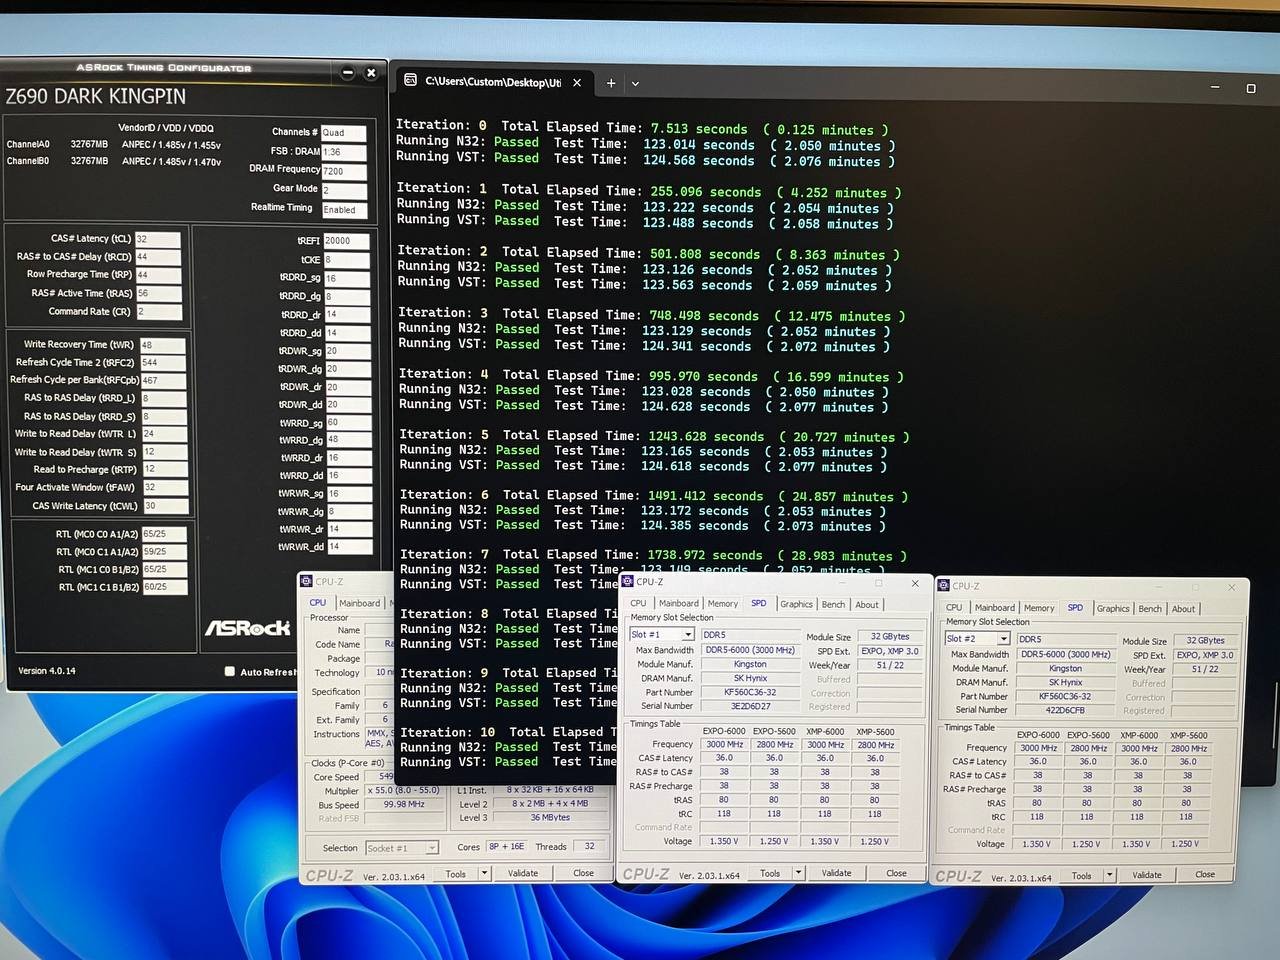
Task: Open the Mainboard tab in the Processor CPU-Z window
Action: point(360,603)
